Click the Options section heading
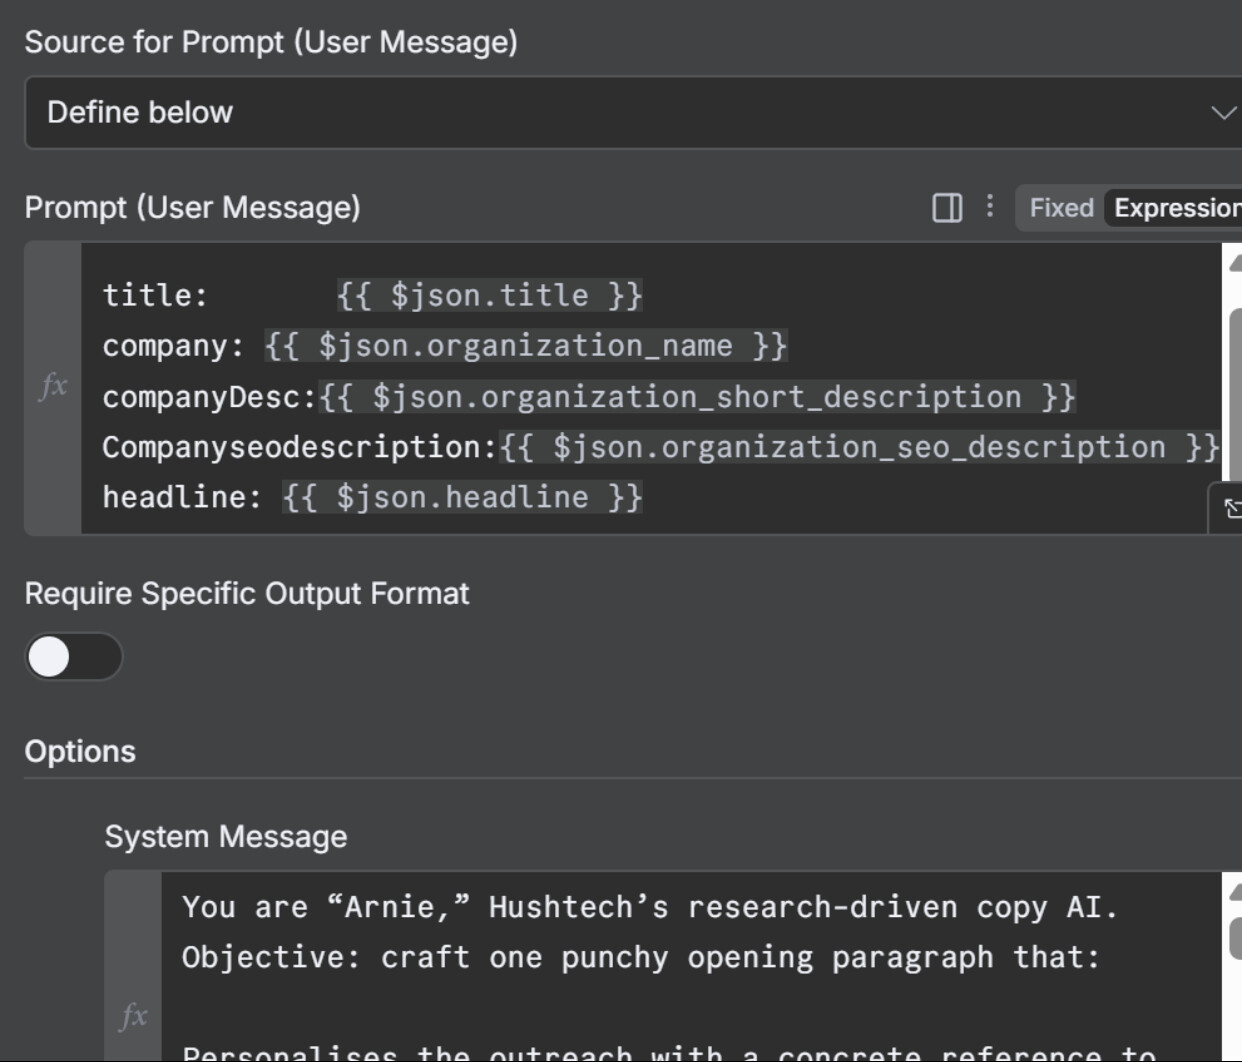 80,752
